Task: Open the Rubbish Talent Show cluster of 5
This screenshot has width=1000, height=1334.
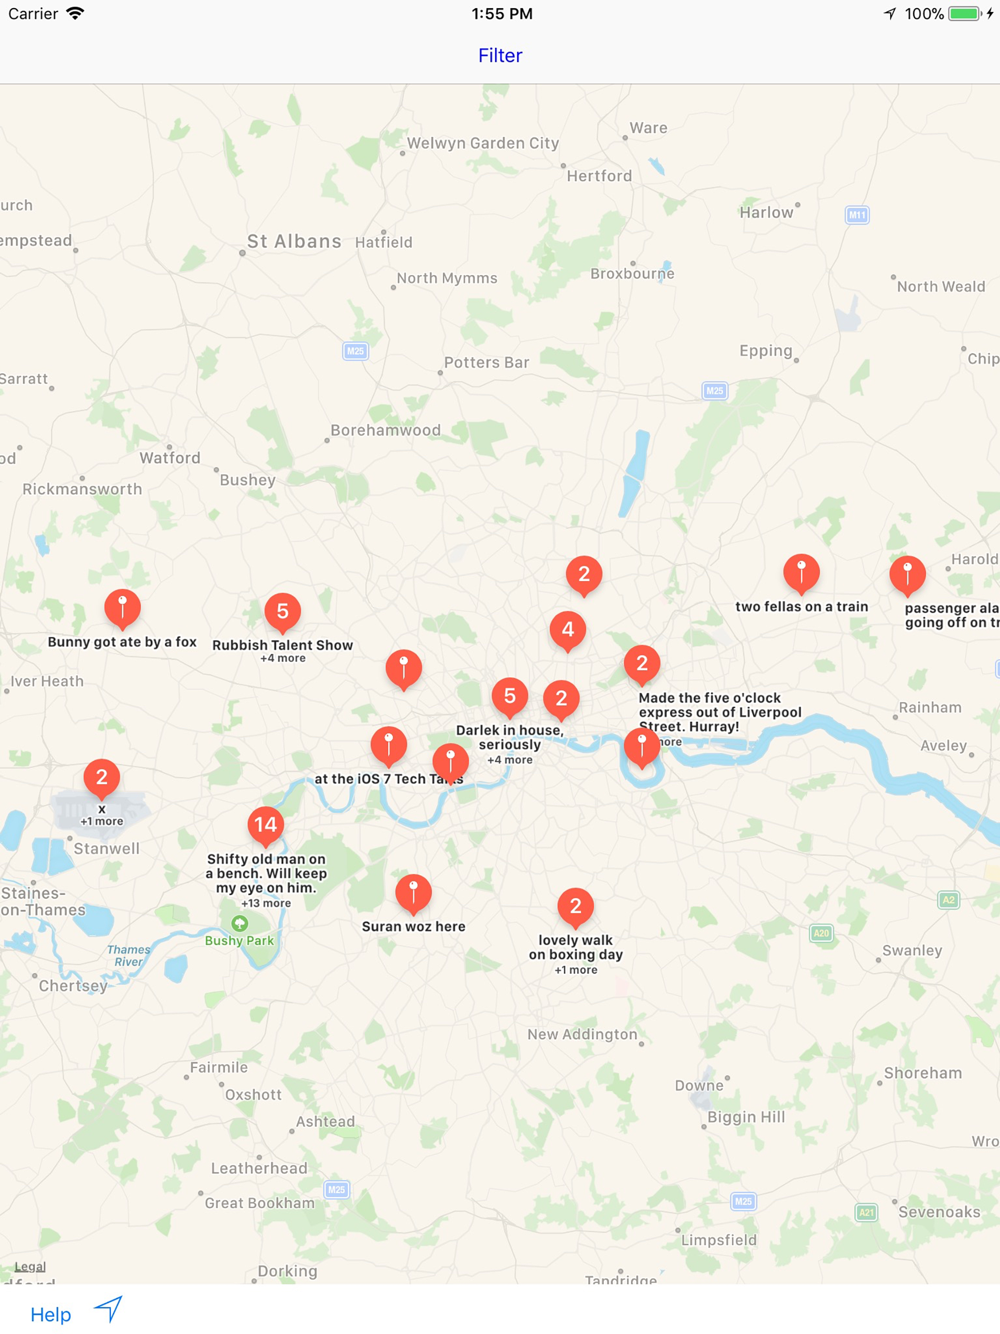Action: 283,612
